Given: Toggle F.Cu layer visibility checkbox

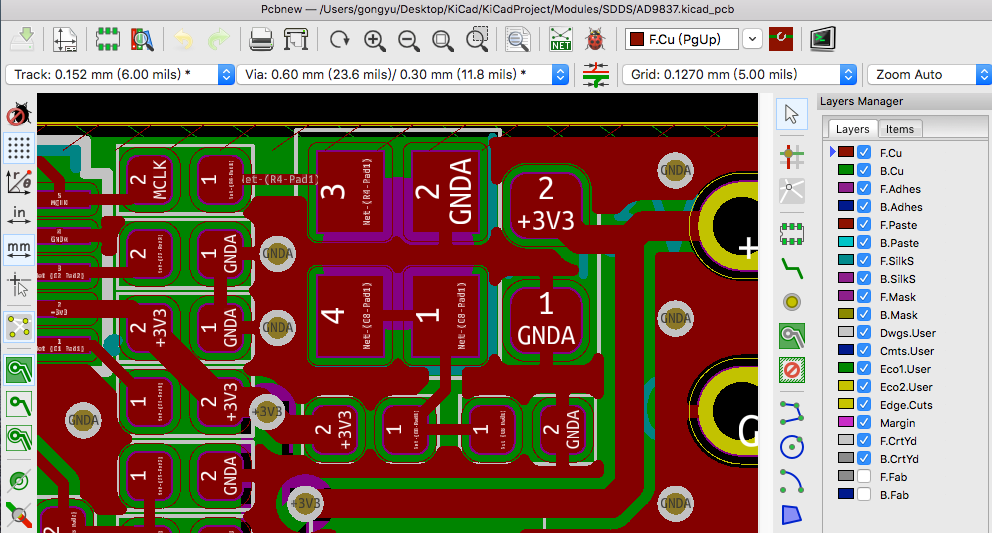Looking at the screenshot, I should pyautogui.click(x=864, y=153).
